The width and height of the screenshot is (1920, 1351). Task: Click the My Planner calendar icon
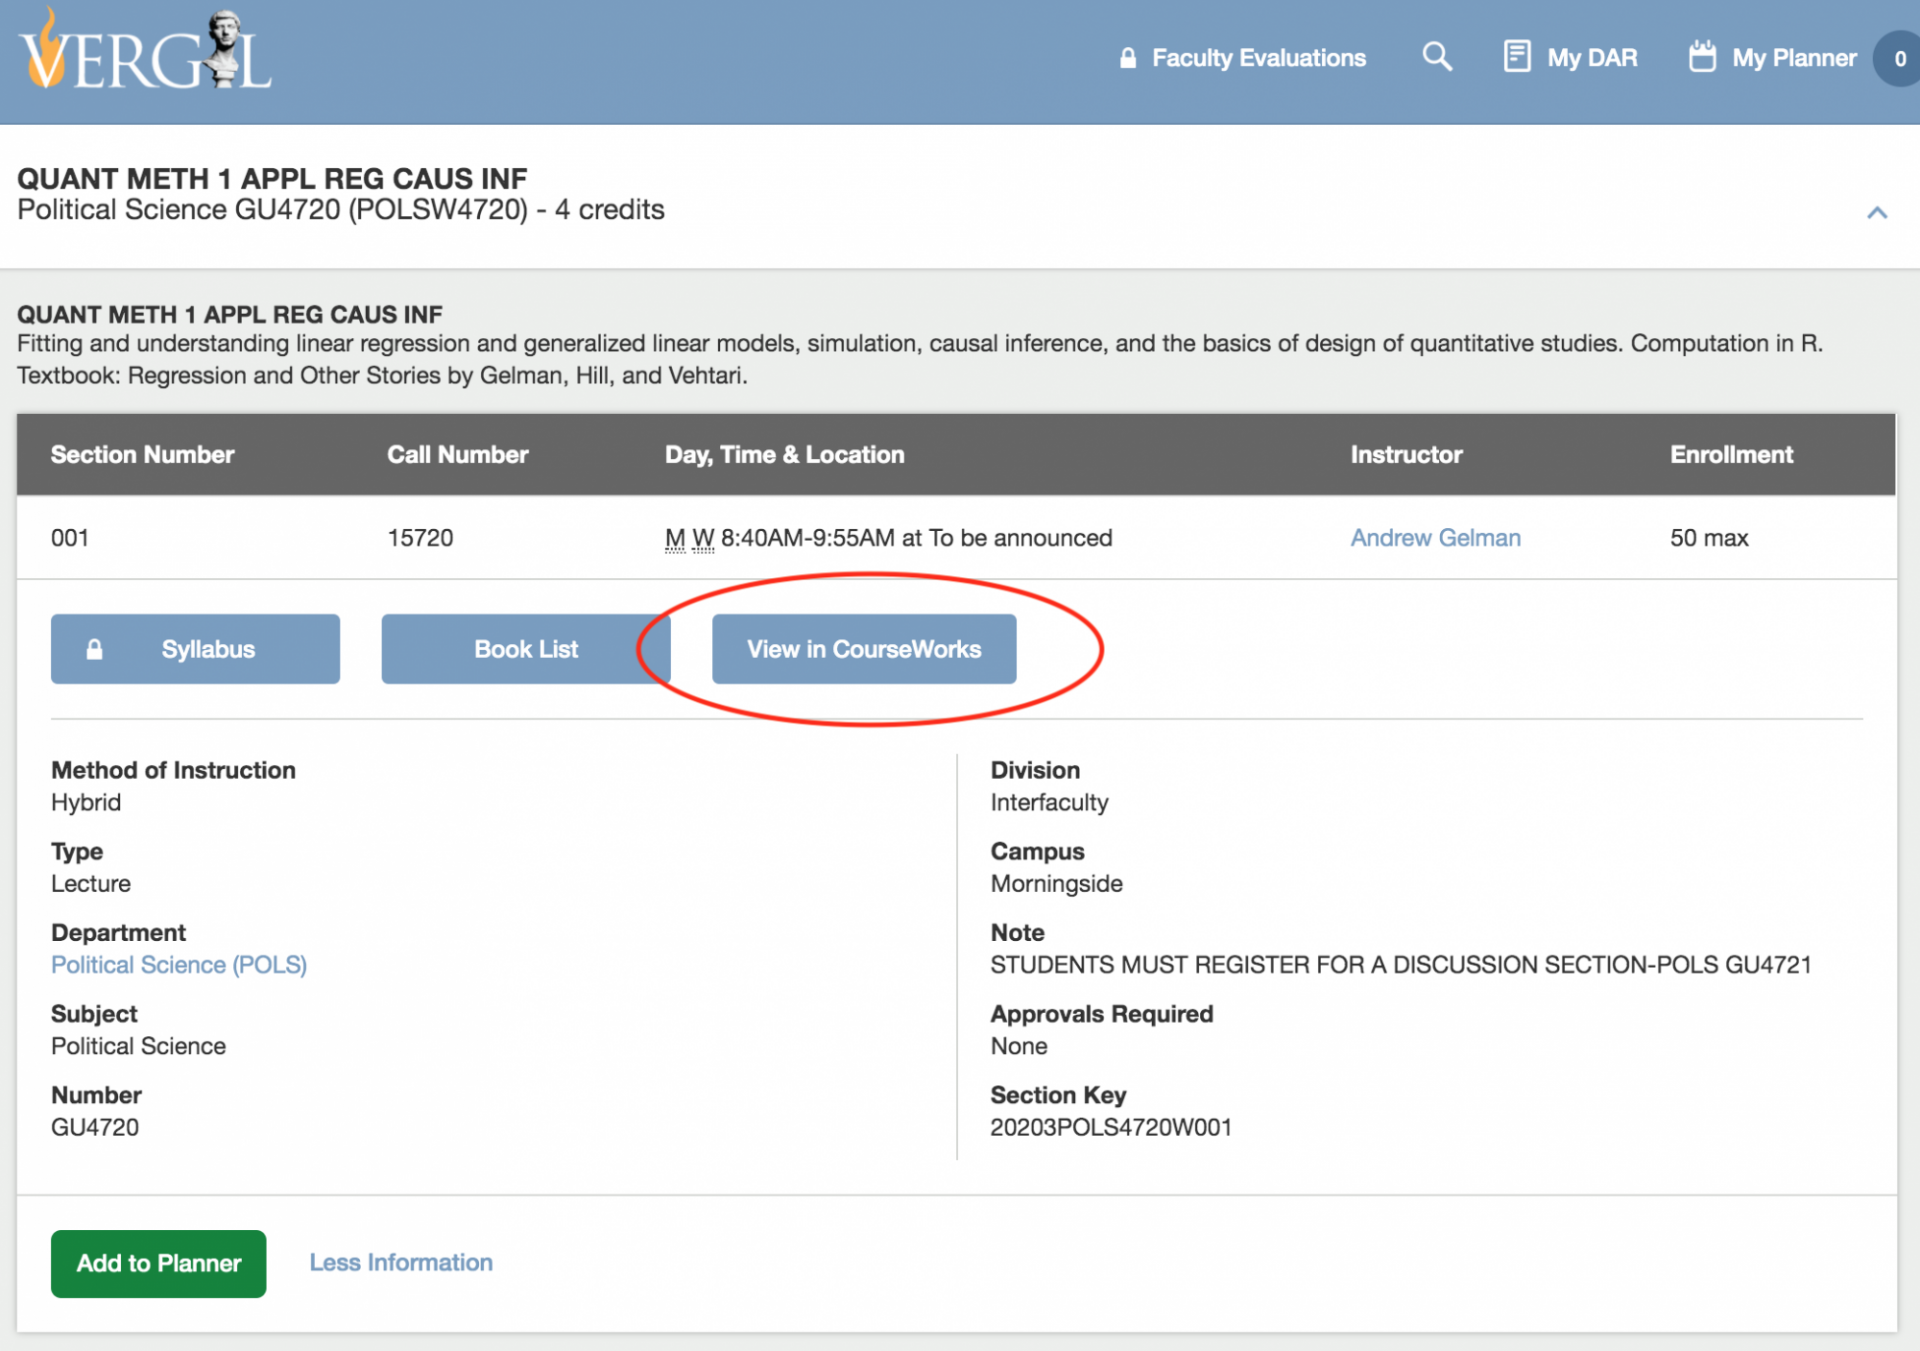click(1702, 57)
